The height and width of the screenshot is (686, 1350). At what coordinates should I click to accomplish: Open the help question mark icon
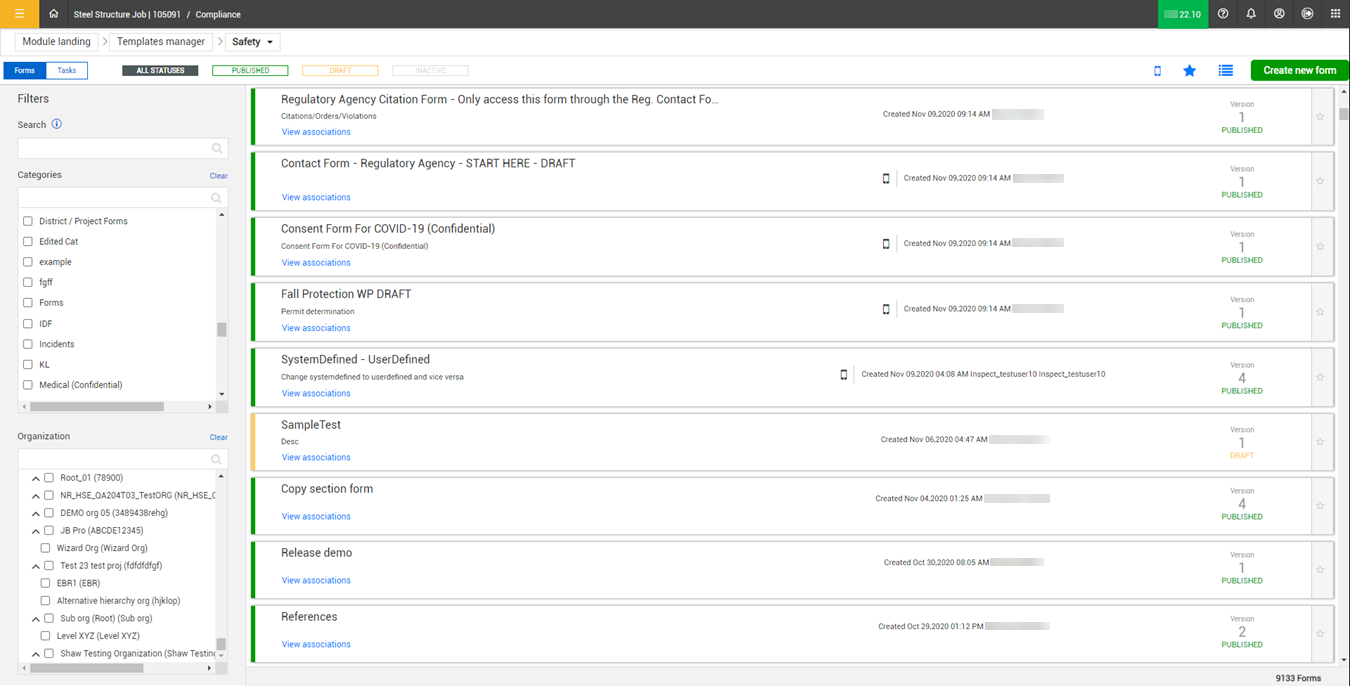pos(1223,14)
